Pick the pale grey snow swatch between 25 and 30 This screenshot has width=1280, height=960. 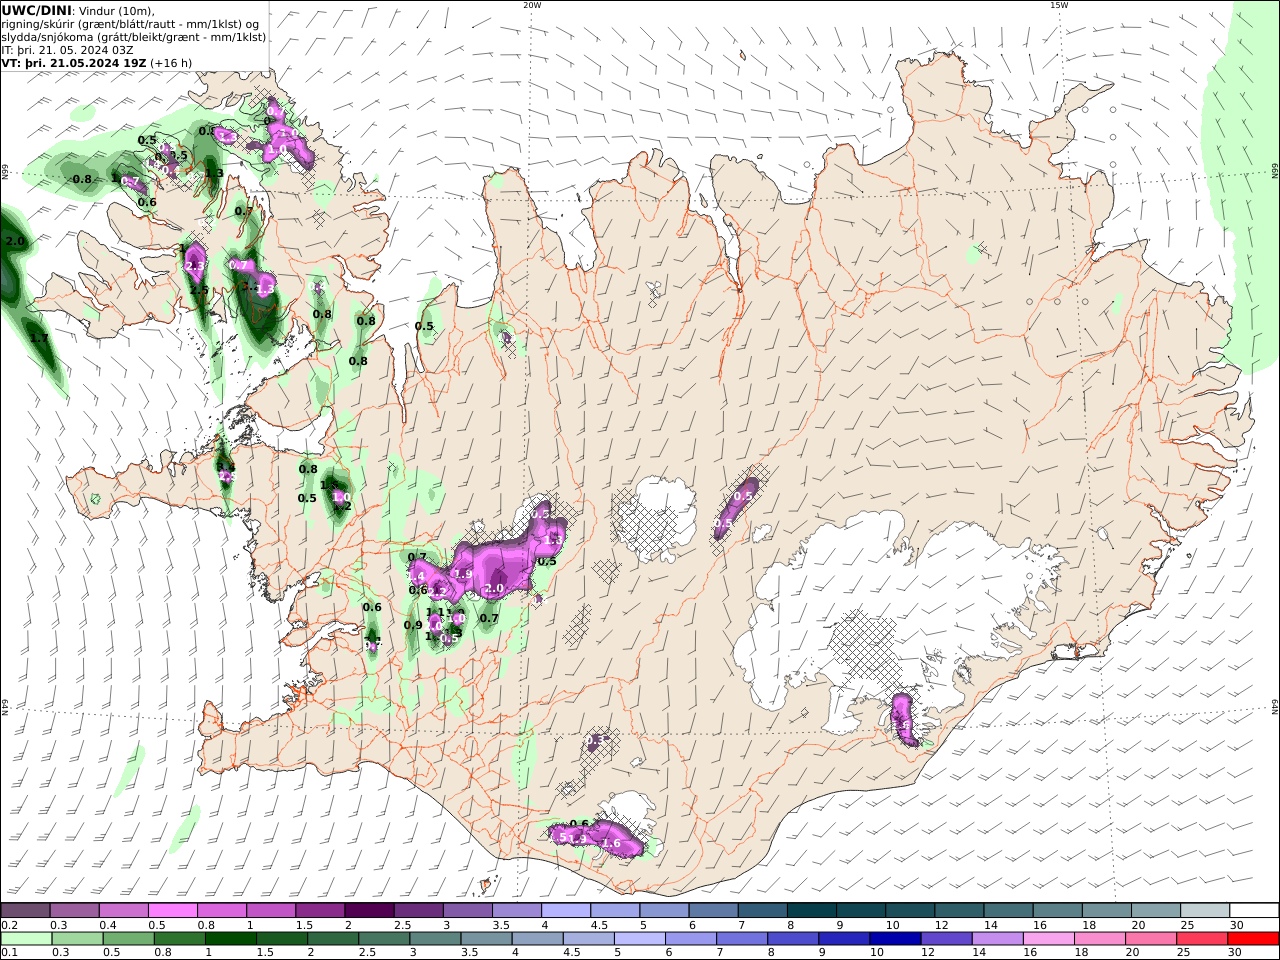click(1205, 911)
